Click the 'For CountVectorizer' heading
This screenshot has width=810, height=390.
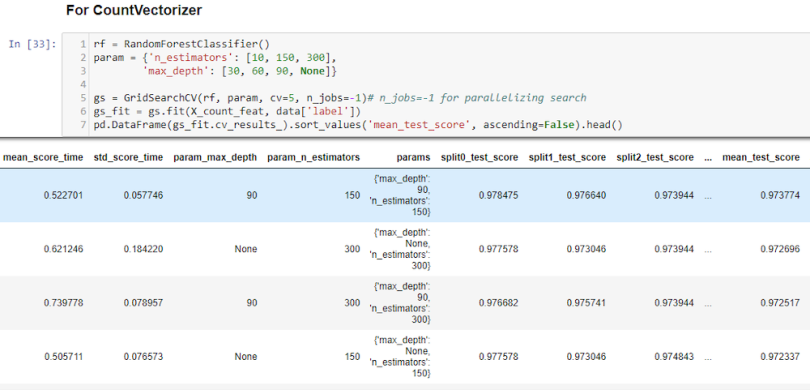click(x=133, y=10)
